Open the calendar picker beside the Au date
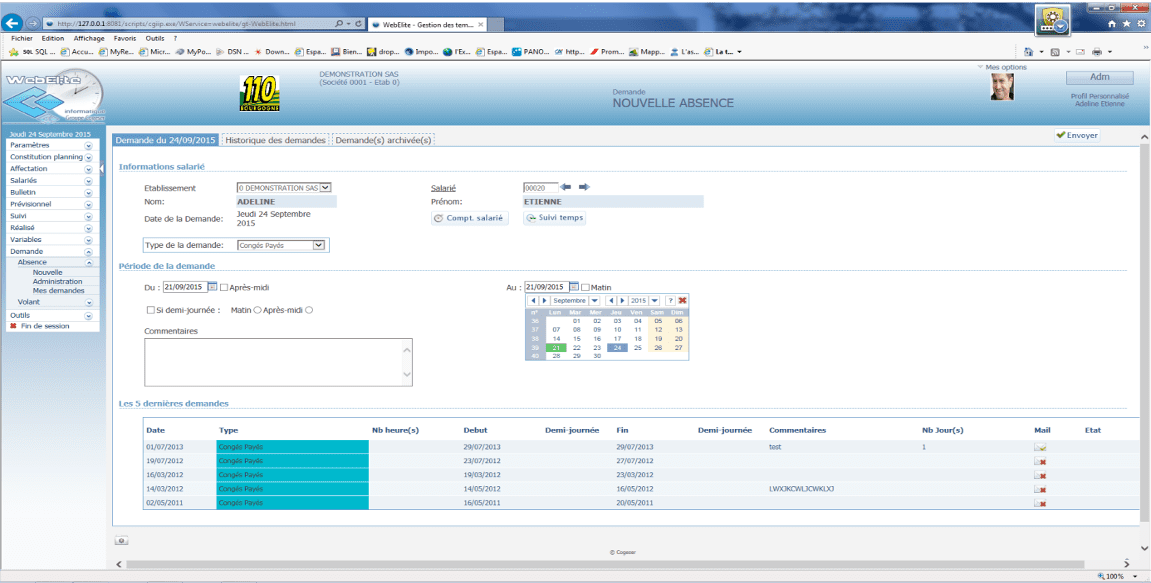 (x=574, y=287)
